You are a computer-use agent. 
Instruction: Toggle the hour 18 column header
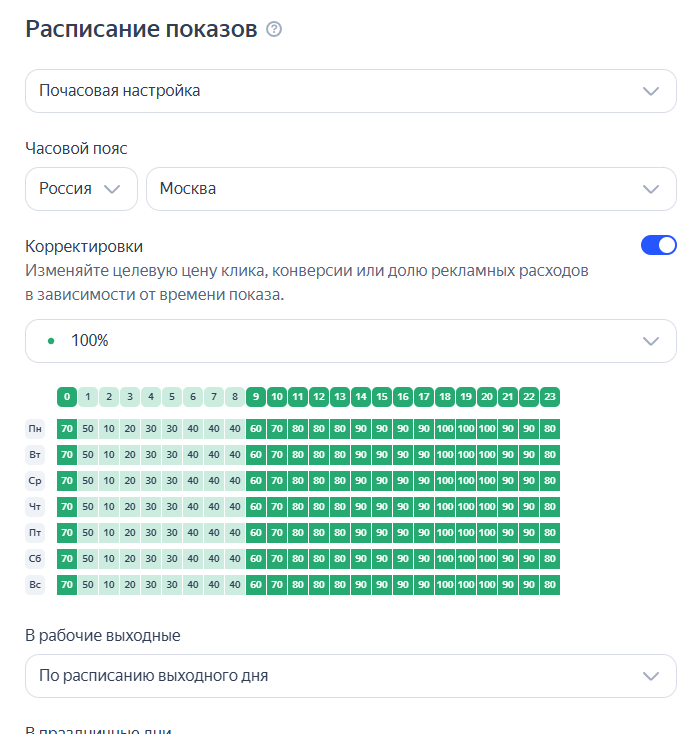pyautogui.click(x=445, y=397)
